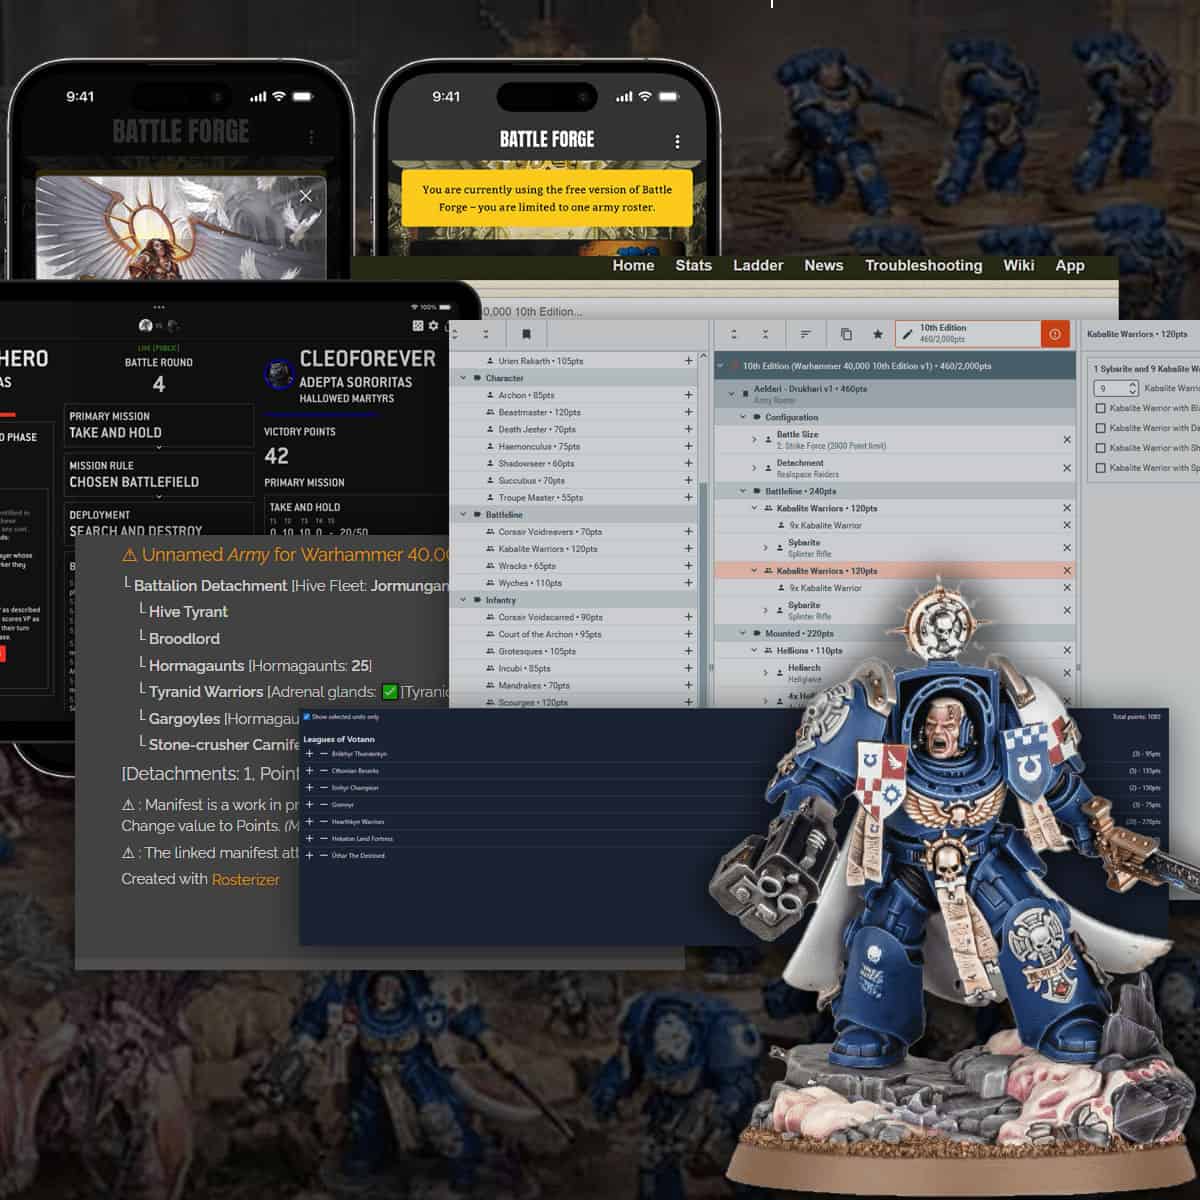Select Broodlord in the Rosterizer manifest
Image resolution: width=1200 pixels, height=1200 pixels.
tap(184, 638)
